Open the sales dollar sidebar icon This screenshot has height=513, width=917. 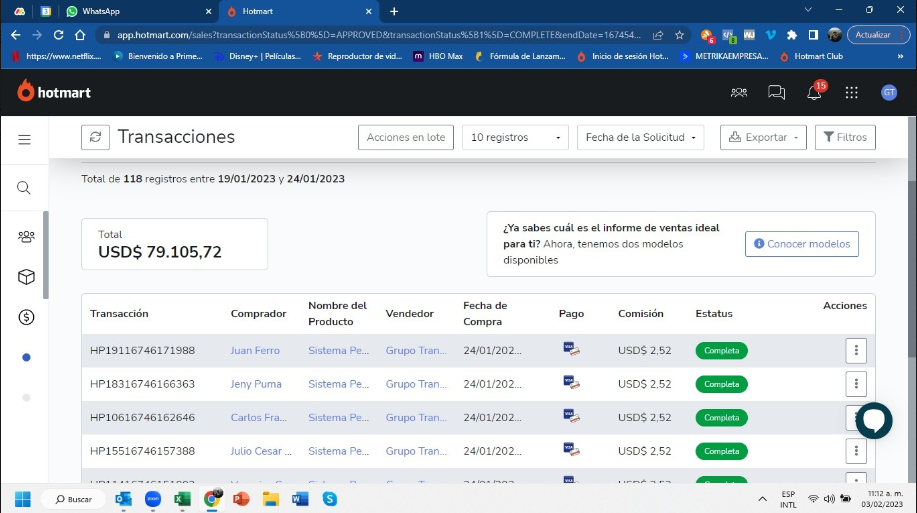coord(26,317)
